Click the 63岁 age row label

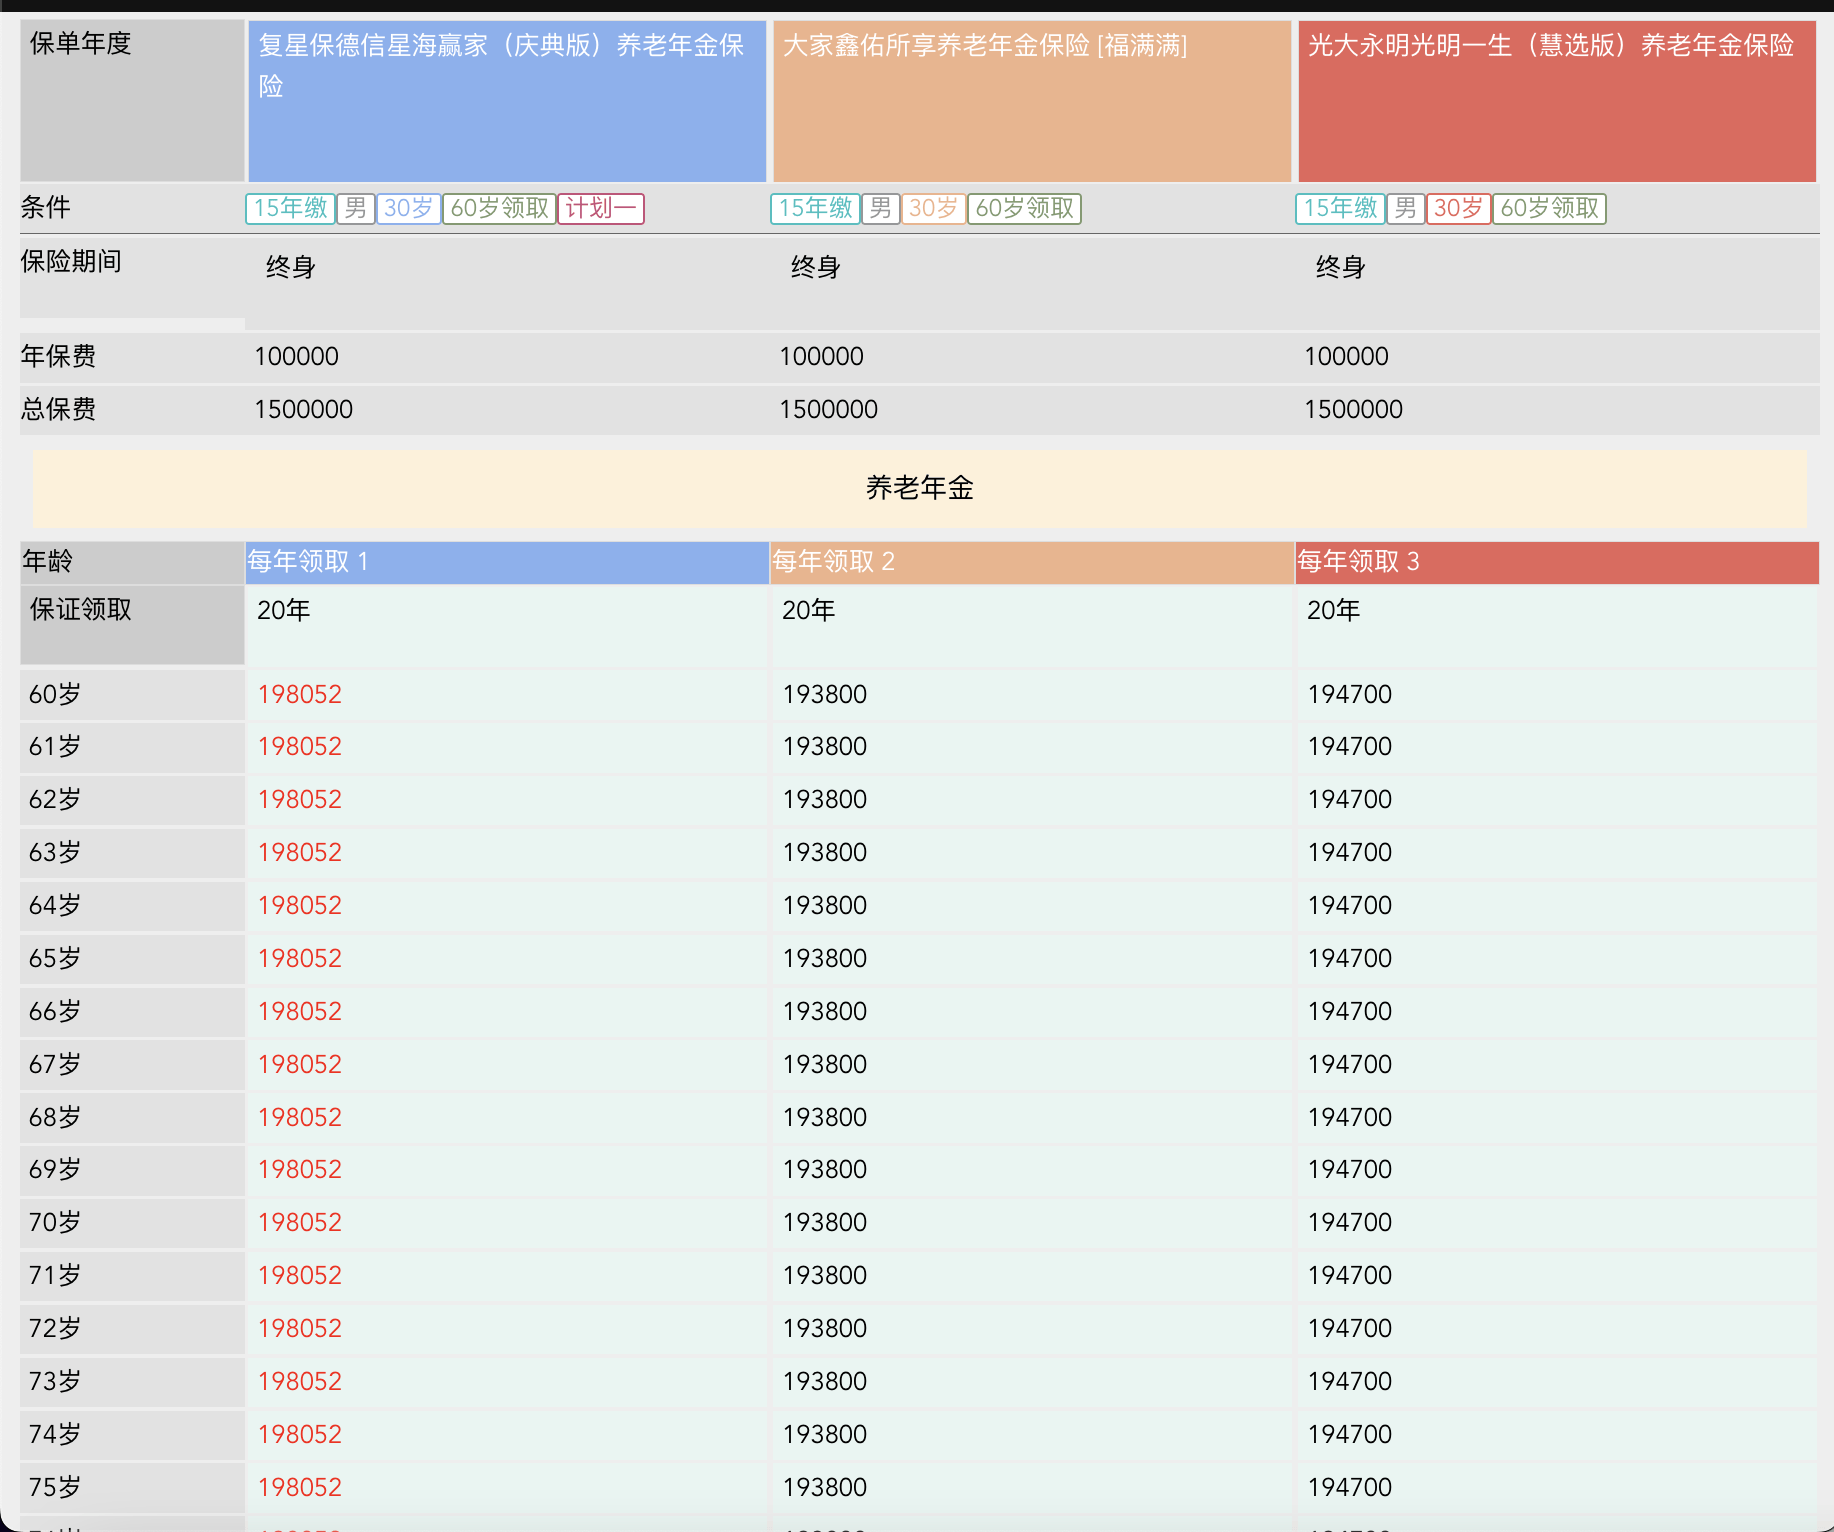click(55, 853)
